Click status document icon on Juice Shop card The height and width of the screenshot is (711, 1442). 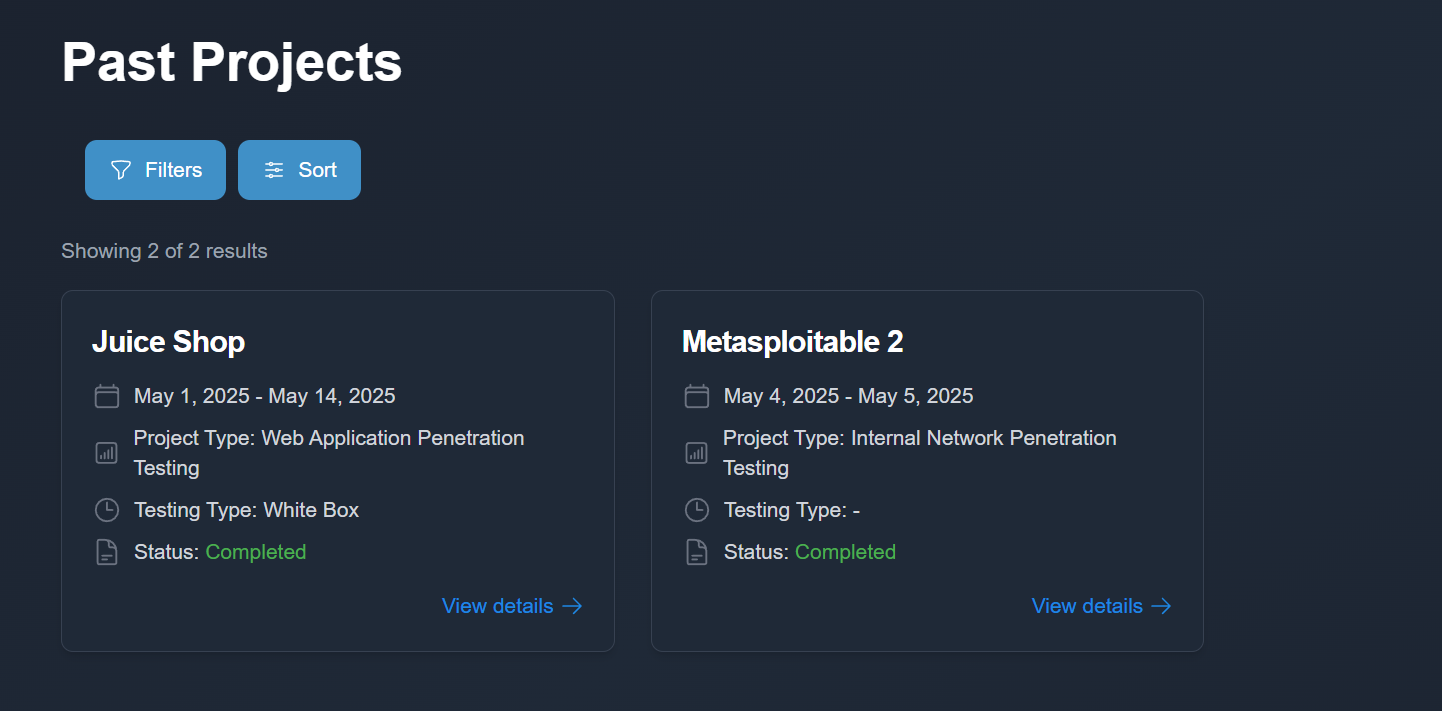pos(107,552)
